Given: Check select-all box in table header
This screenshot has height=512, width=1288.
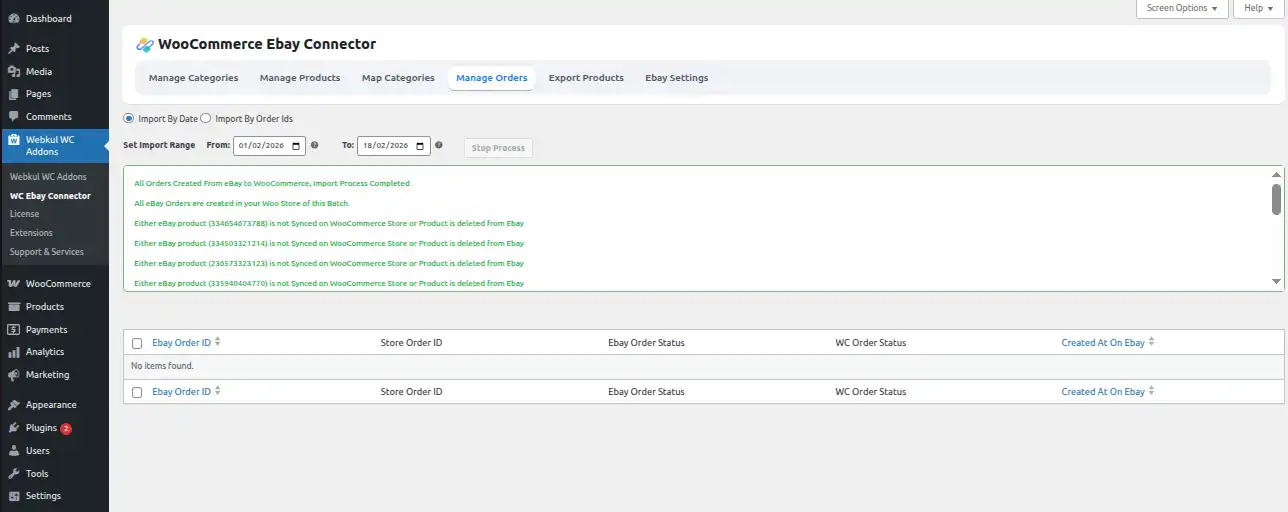Looking at the screenshot, I should 137,343.
